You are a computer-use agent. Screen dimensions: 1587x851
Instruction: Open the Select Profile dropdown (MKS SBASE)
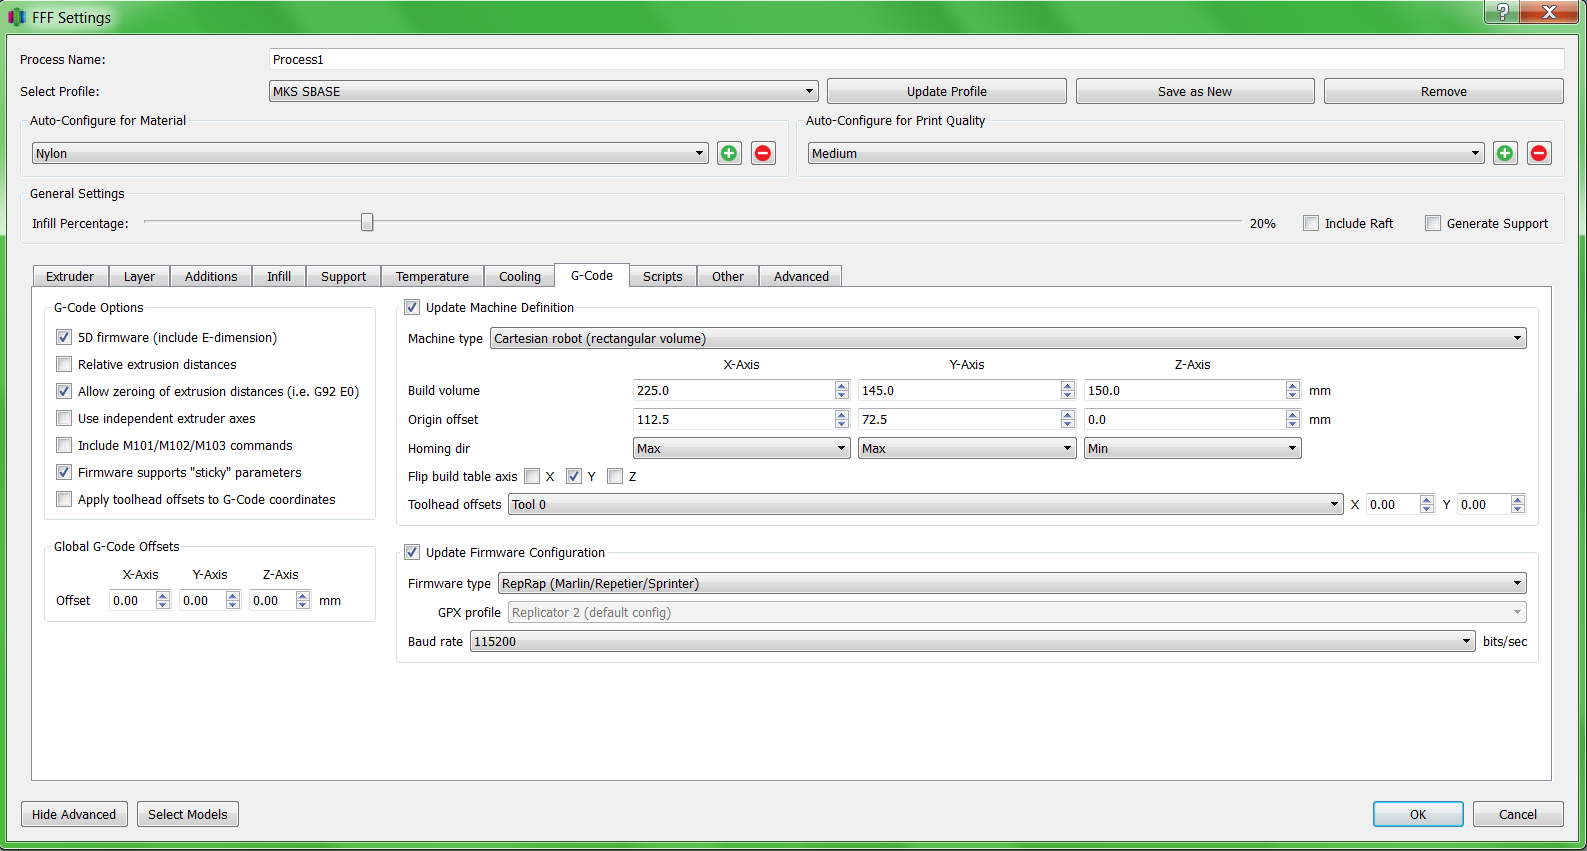tap(544, 91)
